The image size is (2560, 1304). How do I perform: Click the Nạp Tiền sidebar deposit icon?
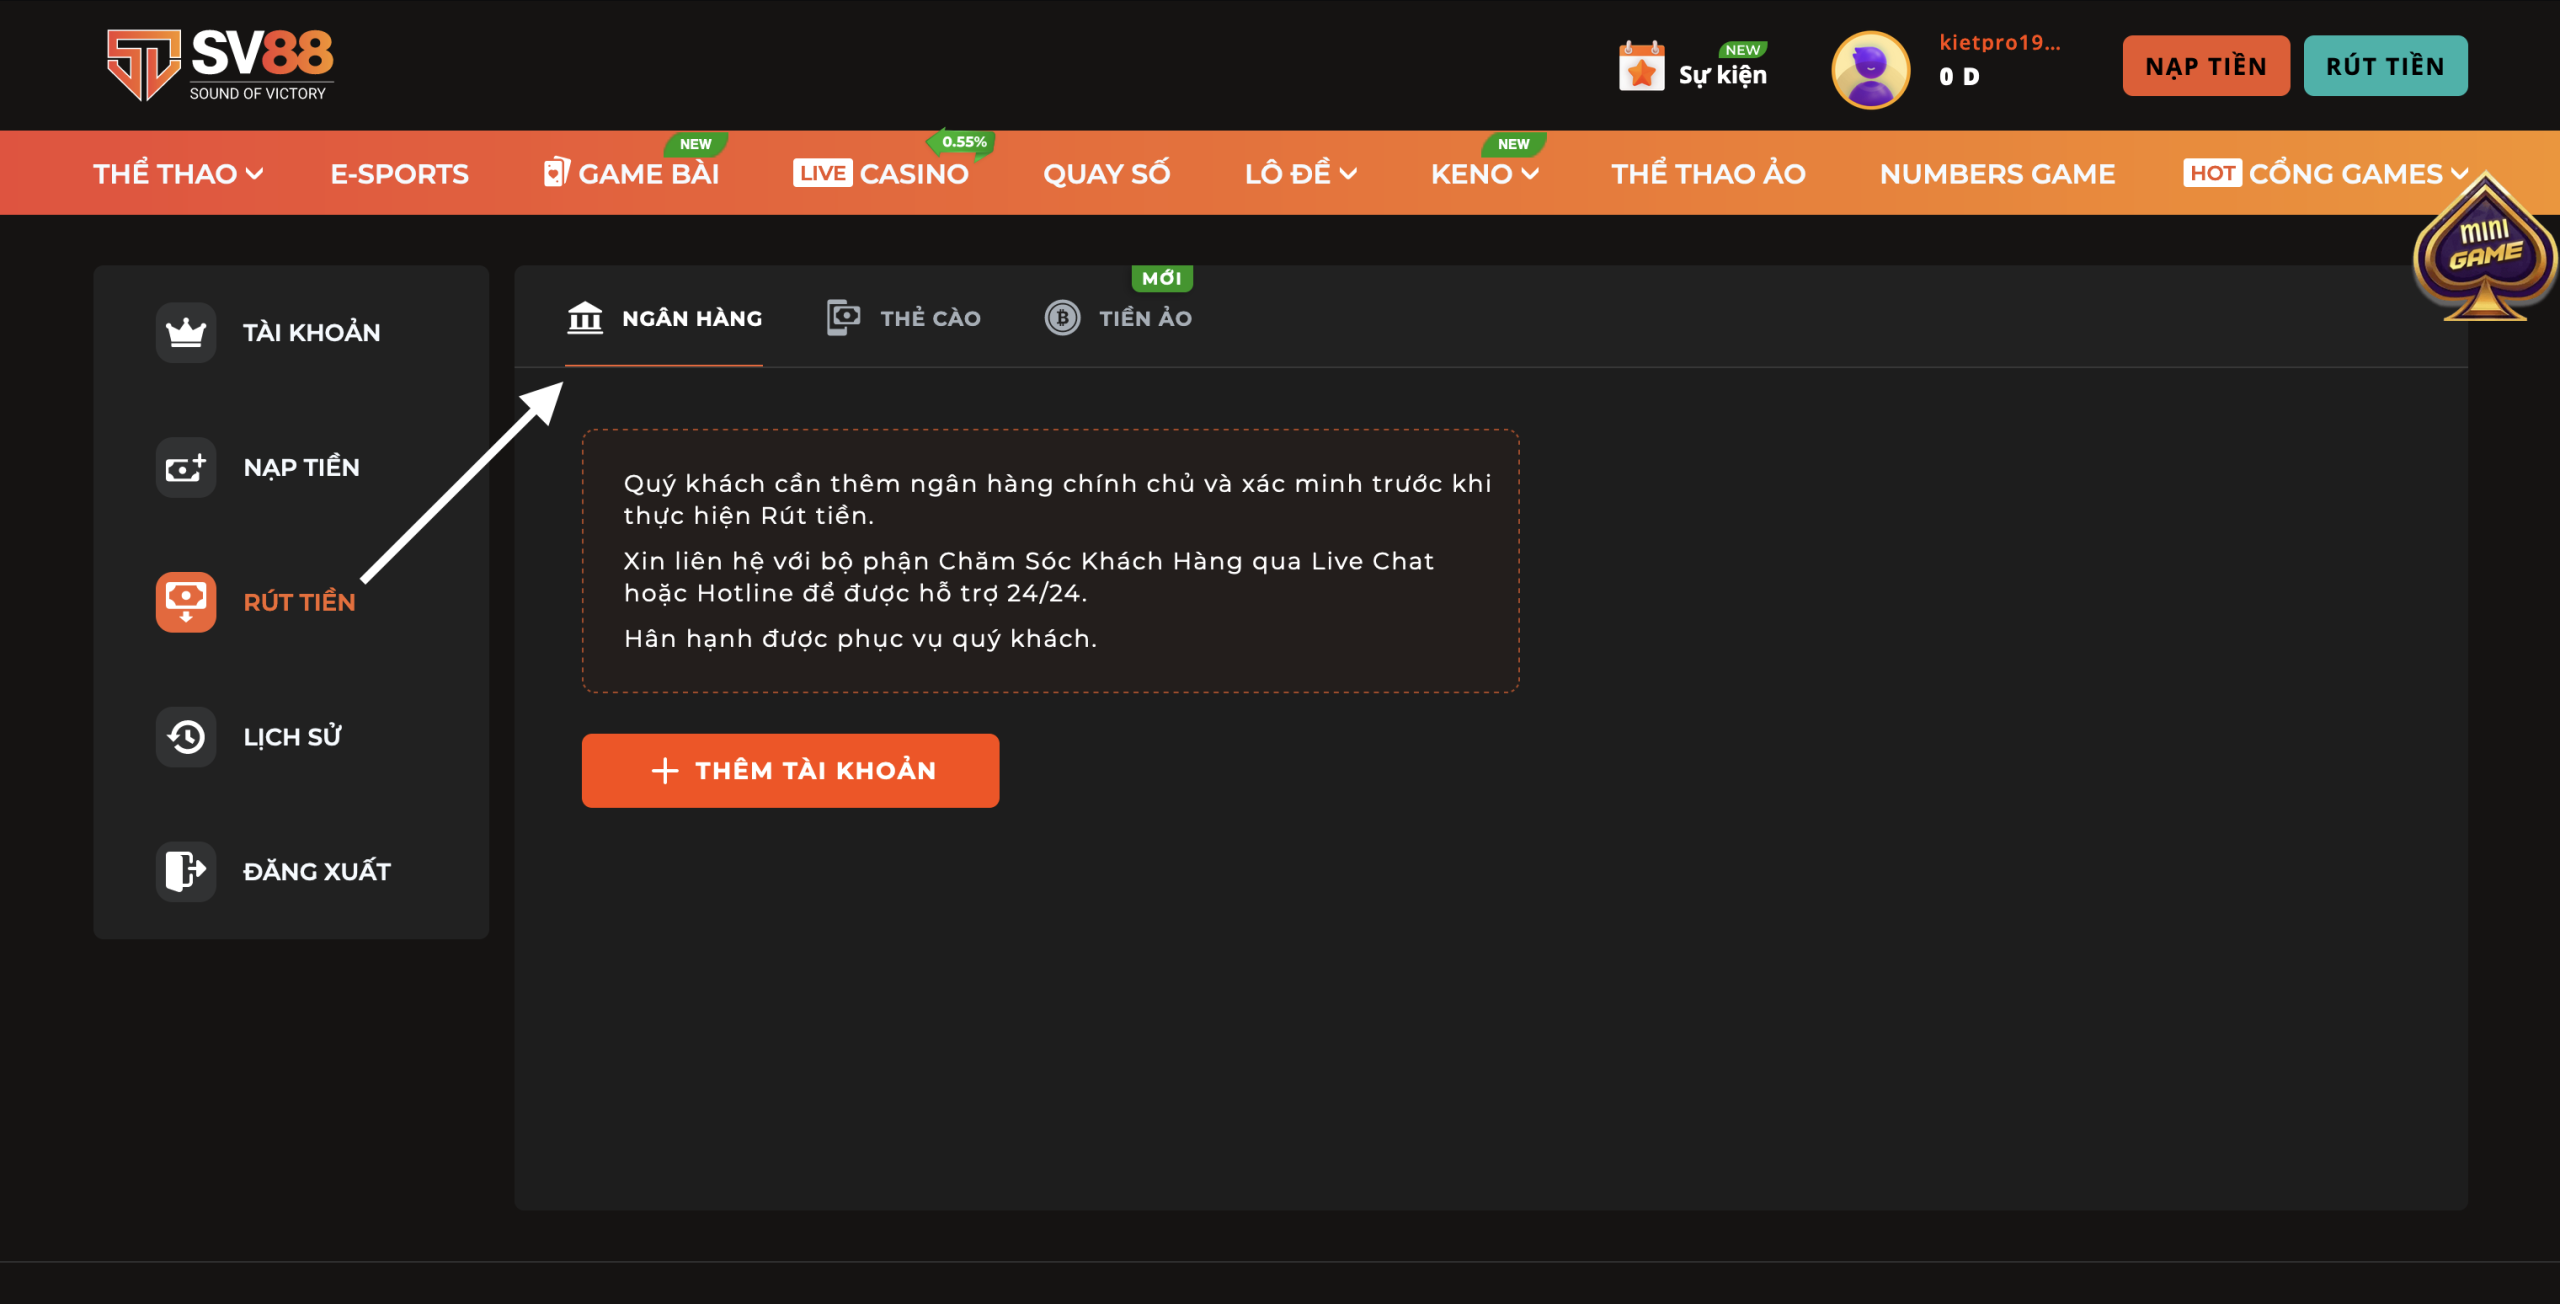[x=186, y=467]
